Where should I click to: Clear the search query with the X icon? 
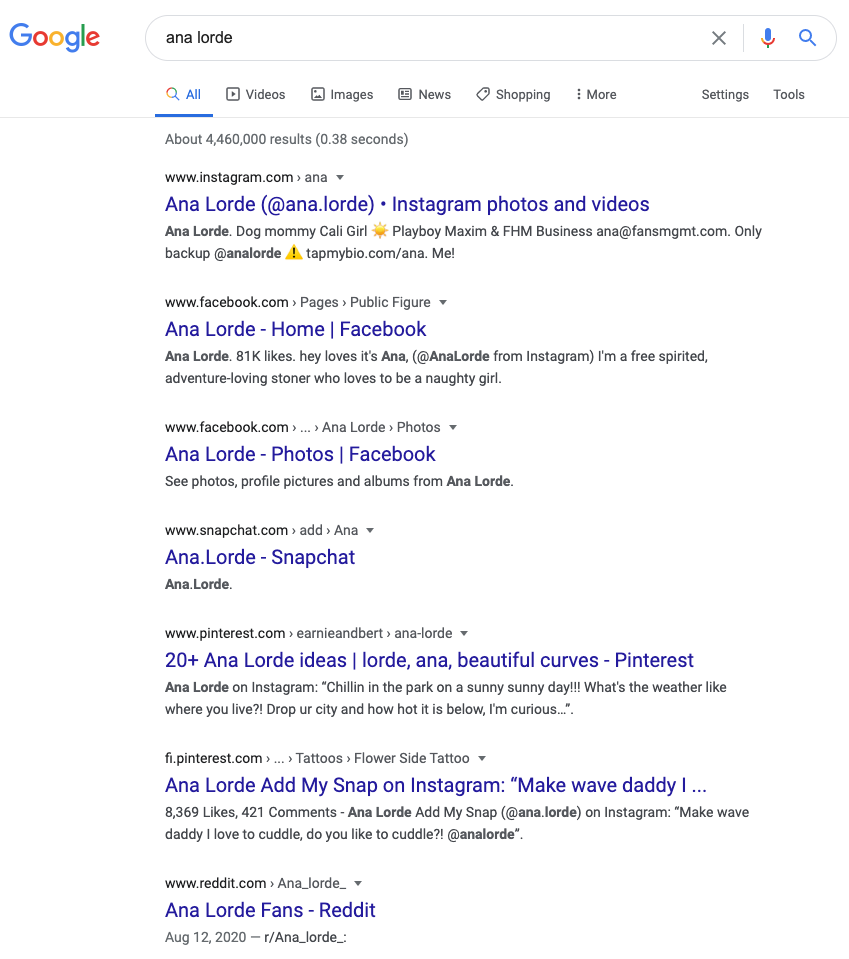tap(719, 37)
